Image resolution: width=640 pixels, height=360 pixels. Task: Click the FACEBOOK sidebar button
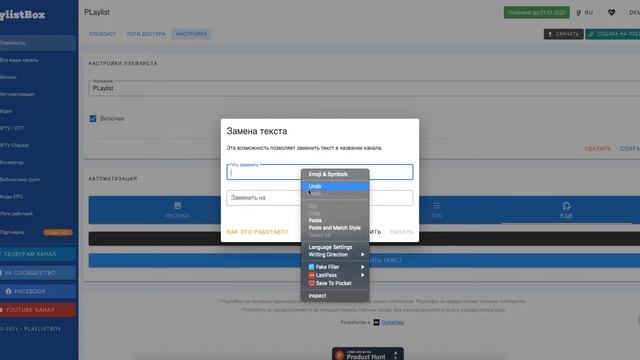point(38,291)
